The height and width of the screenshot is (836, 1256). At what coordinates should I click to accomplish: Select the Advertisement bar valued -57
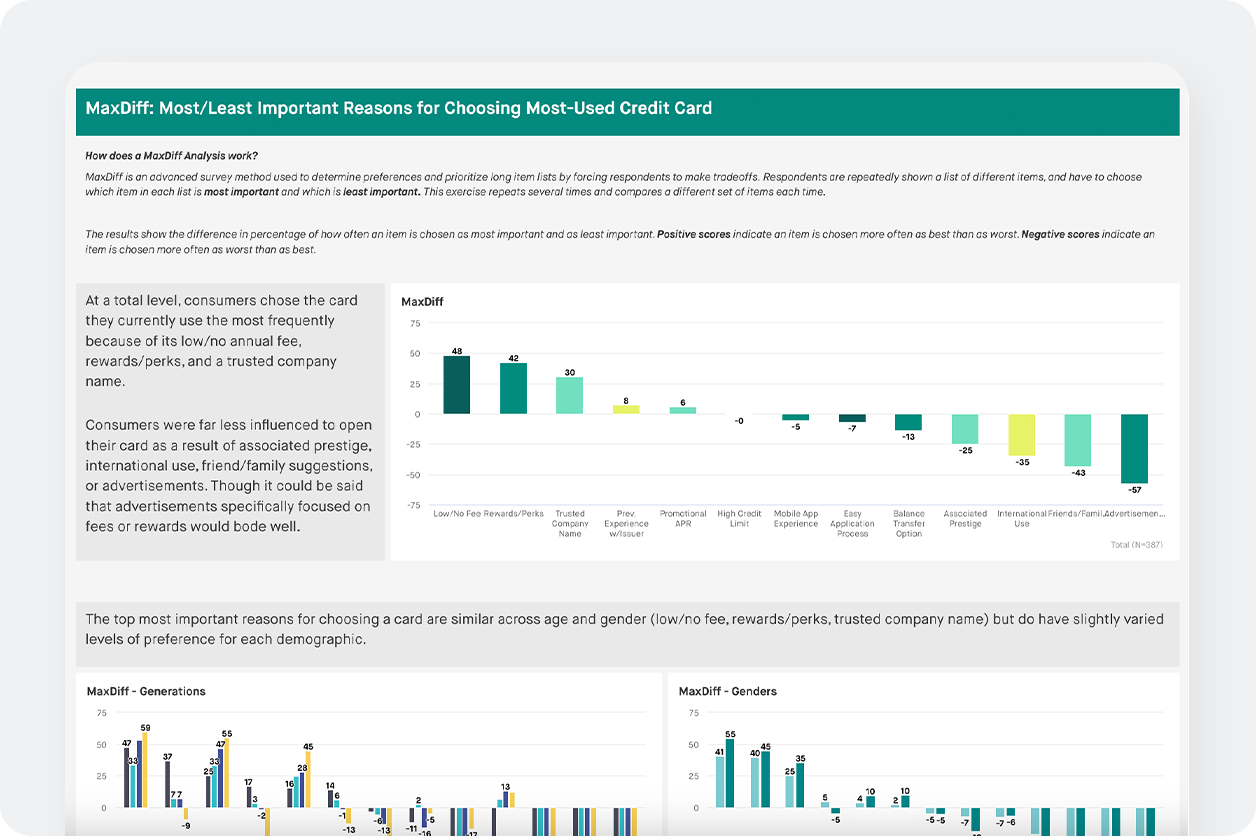tap(1134, 449)
